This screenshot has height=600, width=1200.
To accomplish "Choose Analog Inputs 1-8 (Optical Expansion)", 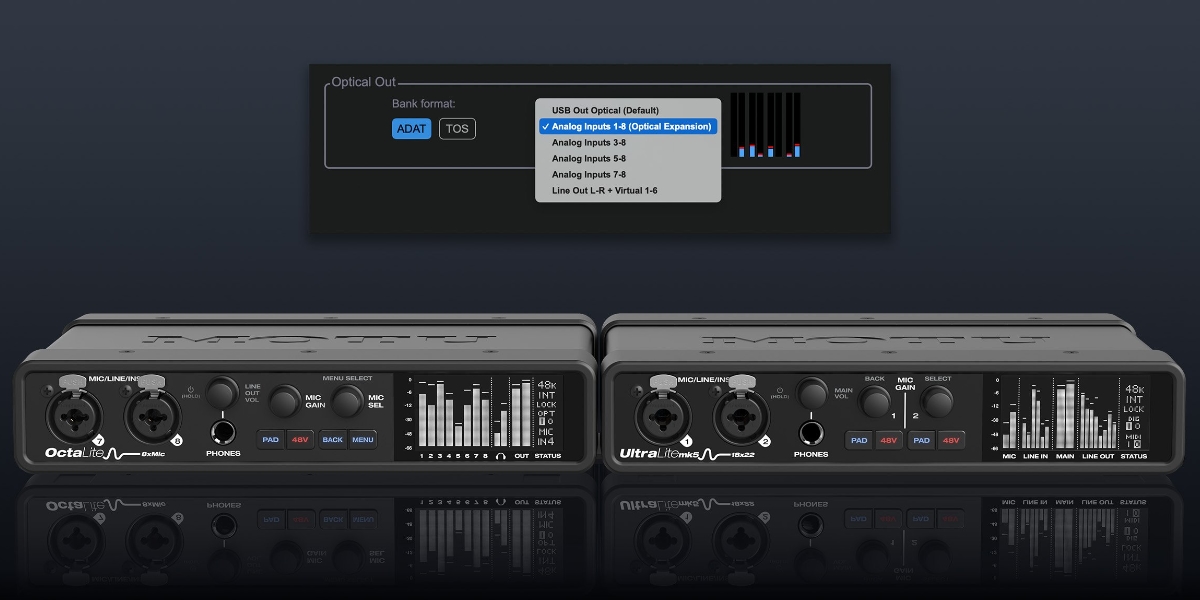I will (x=628, y=126).
